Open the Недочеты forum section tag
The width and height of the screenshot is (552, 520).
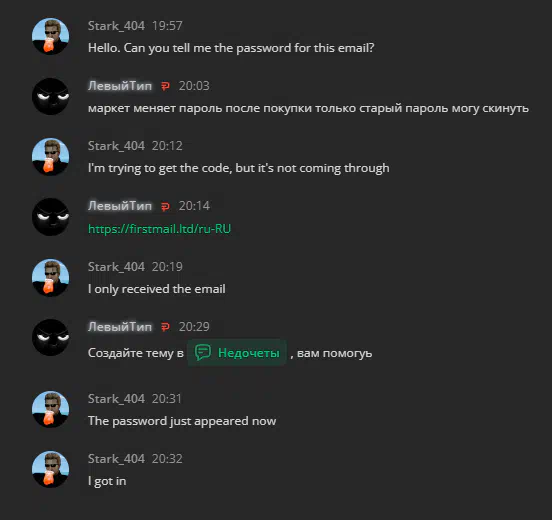pos(237,352)
